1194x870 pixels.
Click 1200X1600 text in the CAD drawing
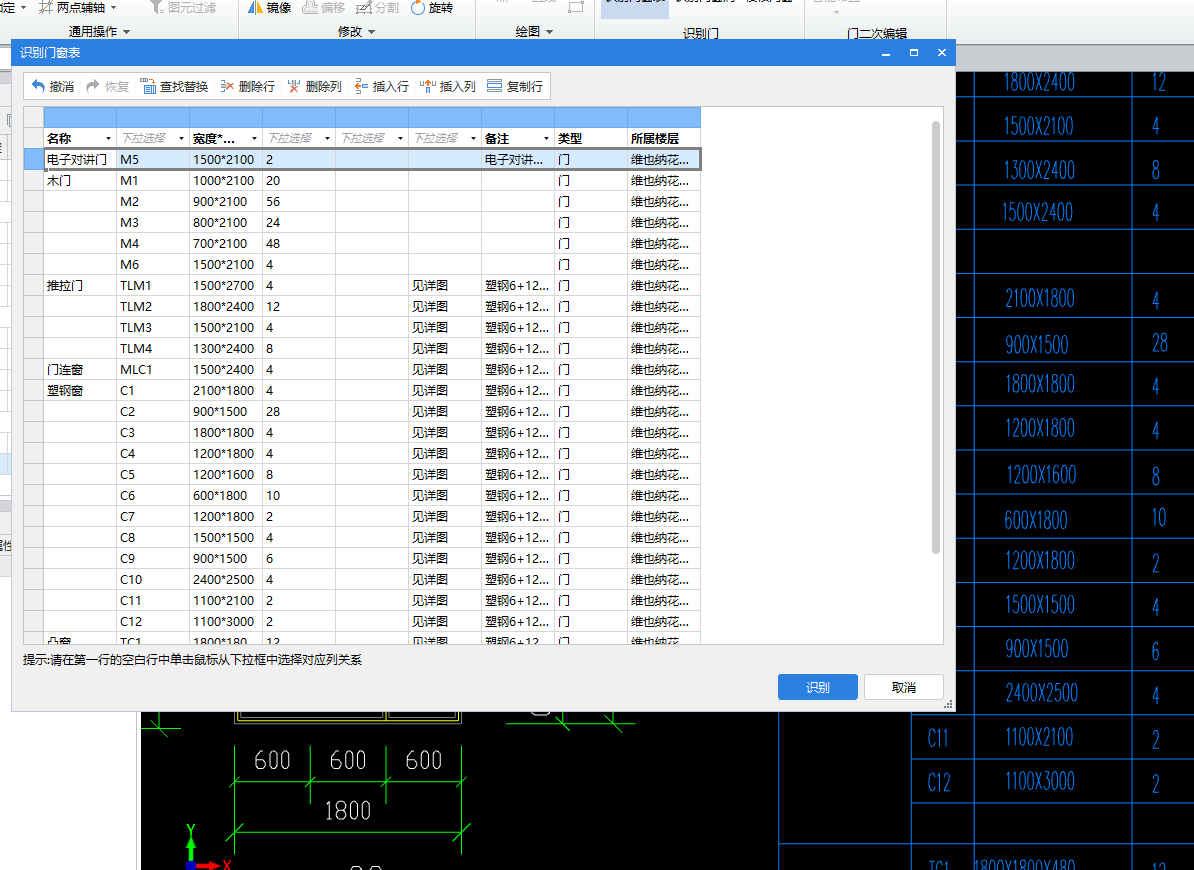point(1041,475)
